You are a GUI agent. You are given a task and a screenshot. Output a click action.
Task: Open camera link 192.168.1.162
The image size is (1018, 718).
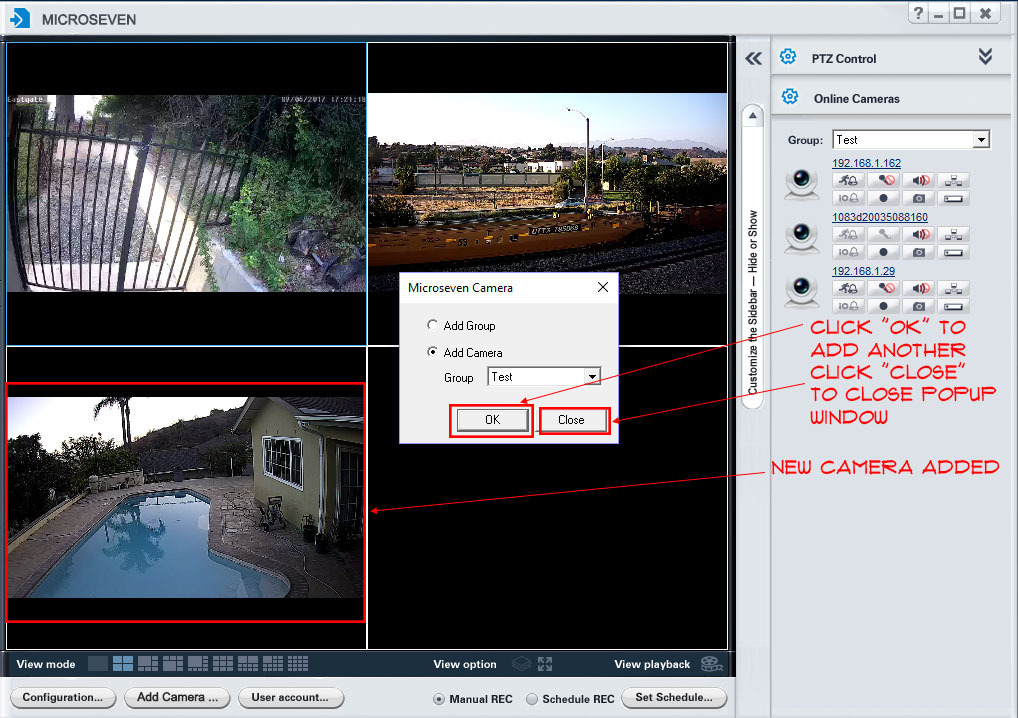(867, 163)
